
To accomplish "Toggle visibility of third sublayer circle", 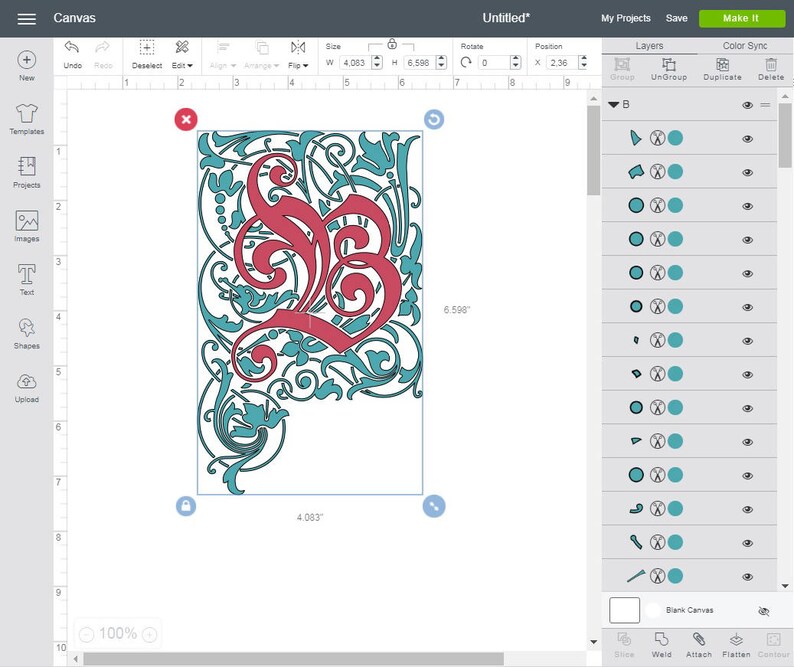I will (747, 206).
